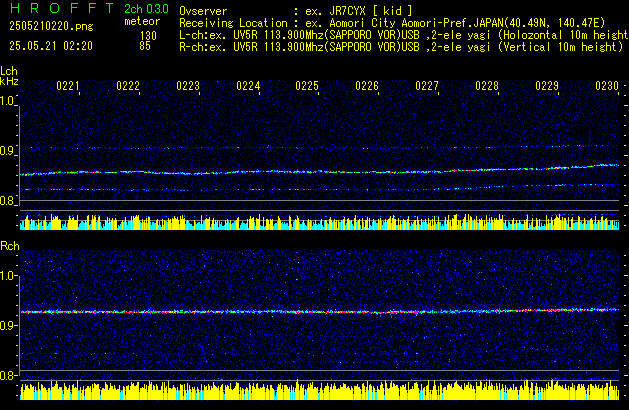The image size is (629, 410).
Task: Click the 2ch 0.3.0 version label
Action: pyautogui.click(x=146, y=9)
